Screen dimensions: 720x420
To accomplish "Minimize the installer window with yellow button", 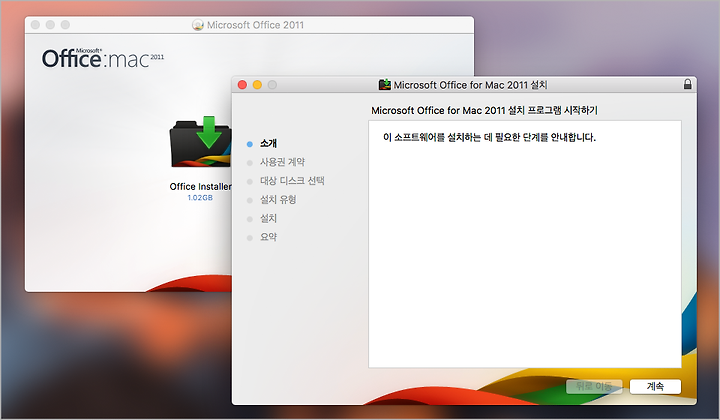I will point(257,84).
